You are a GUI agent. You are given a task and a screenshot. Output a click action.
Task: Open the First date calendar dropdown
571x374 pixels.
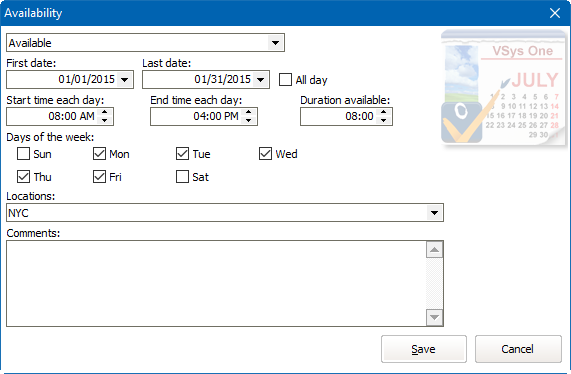[125, 79]
